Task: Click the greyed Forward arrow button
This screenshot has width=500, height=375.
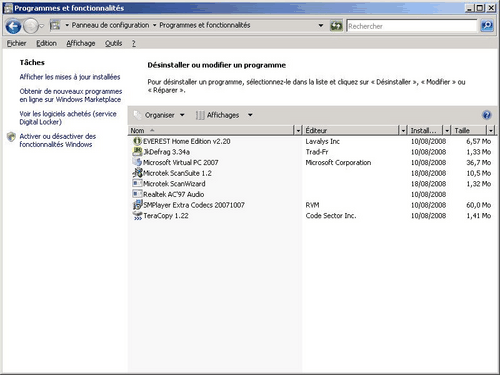Action: [x=31, y=26]
